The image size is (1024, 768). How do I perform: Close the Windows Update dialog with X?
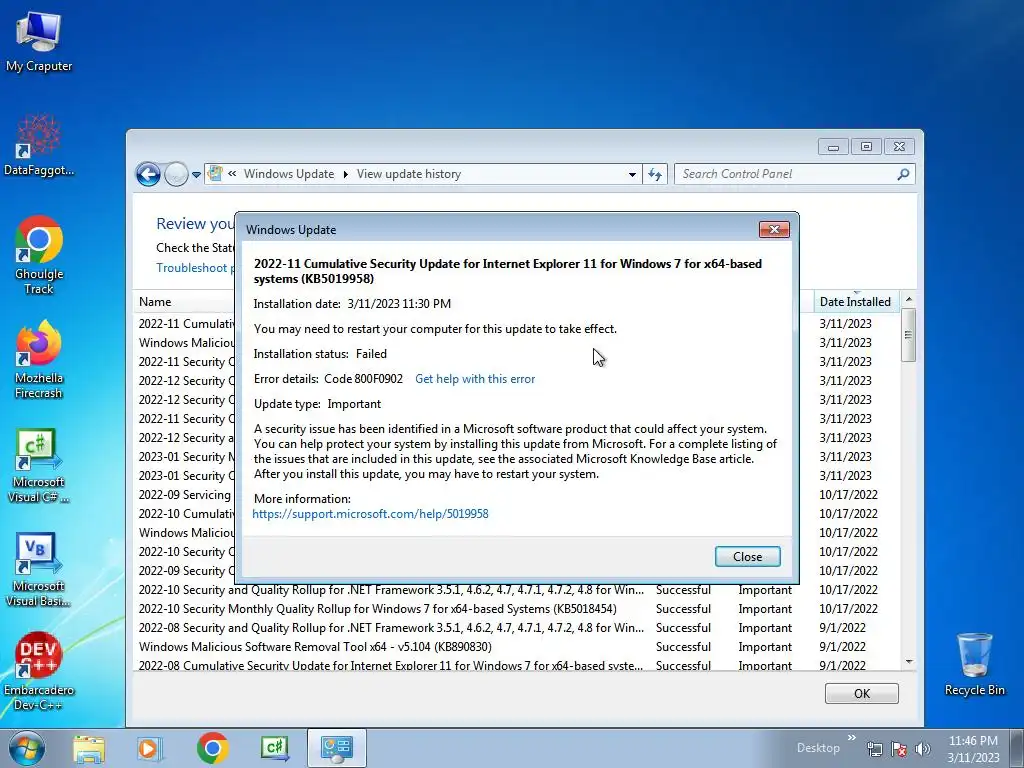click(x=774, y=229)
